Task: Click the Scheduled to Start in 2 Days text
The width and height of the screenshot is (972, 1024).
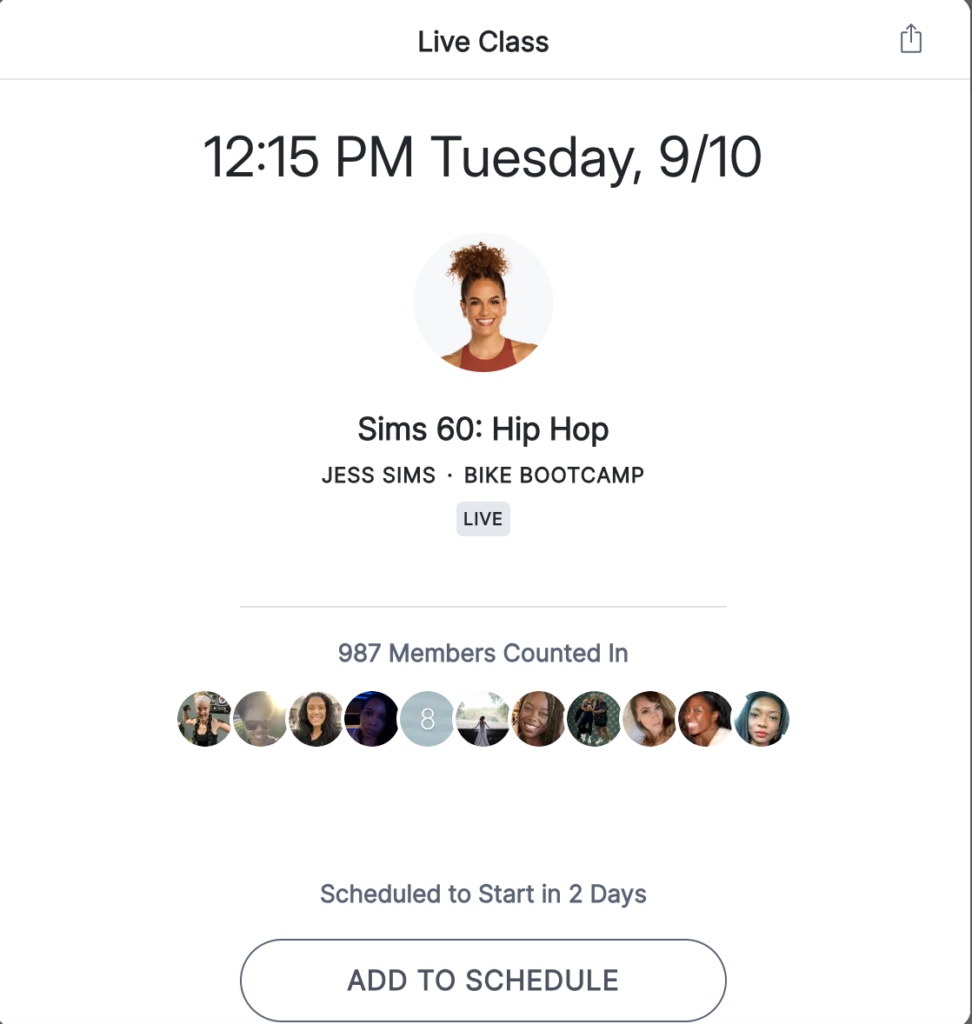Action: (483, 894)
